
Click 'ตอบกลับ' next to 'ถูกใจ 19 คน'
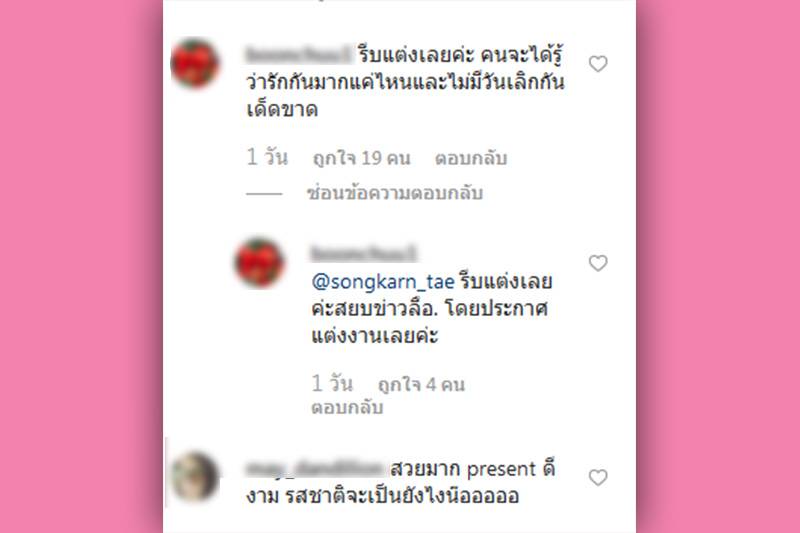click(470, 158)
